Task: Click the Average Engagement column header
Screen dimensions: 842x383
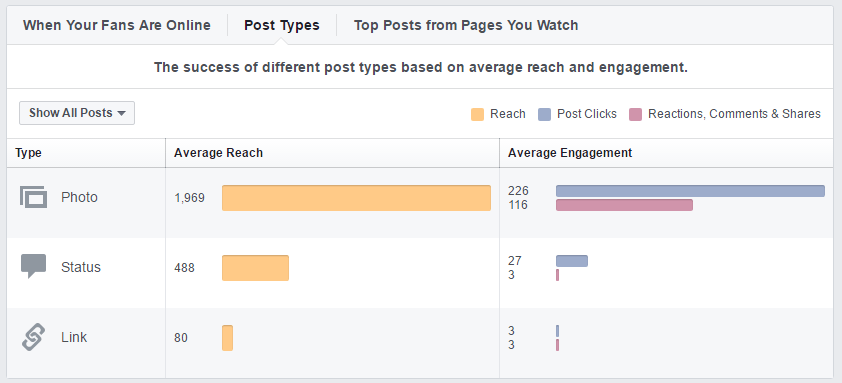Action: [570, 153]
